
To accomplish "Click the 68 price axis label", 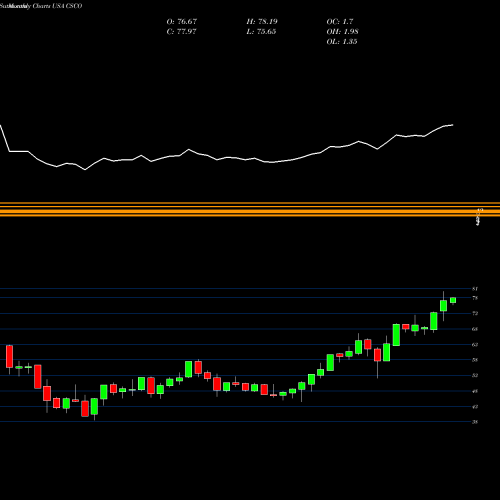I will tap(475, 329).
